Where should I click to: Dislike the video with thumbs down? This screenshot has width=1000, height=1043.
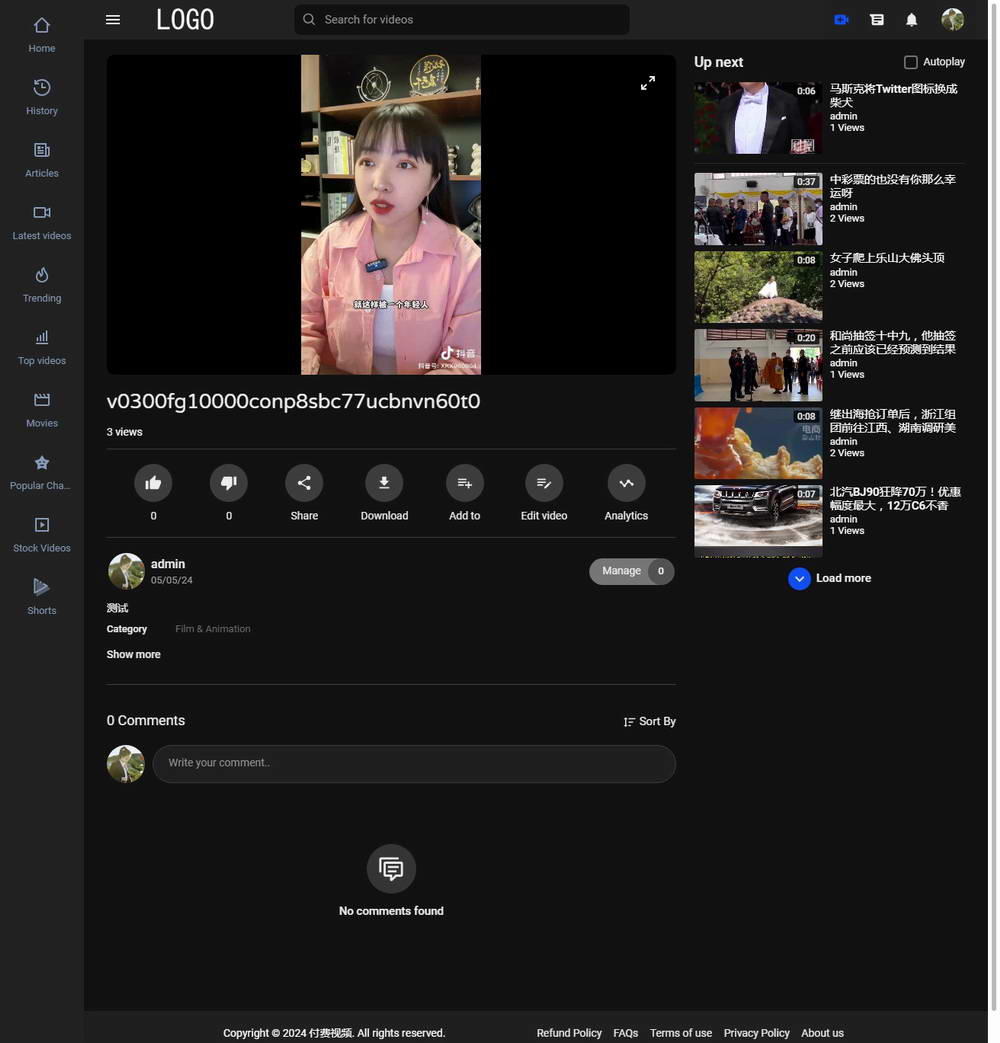click(x=229, y=483)
